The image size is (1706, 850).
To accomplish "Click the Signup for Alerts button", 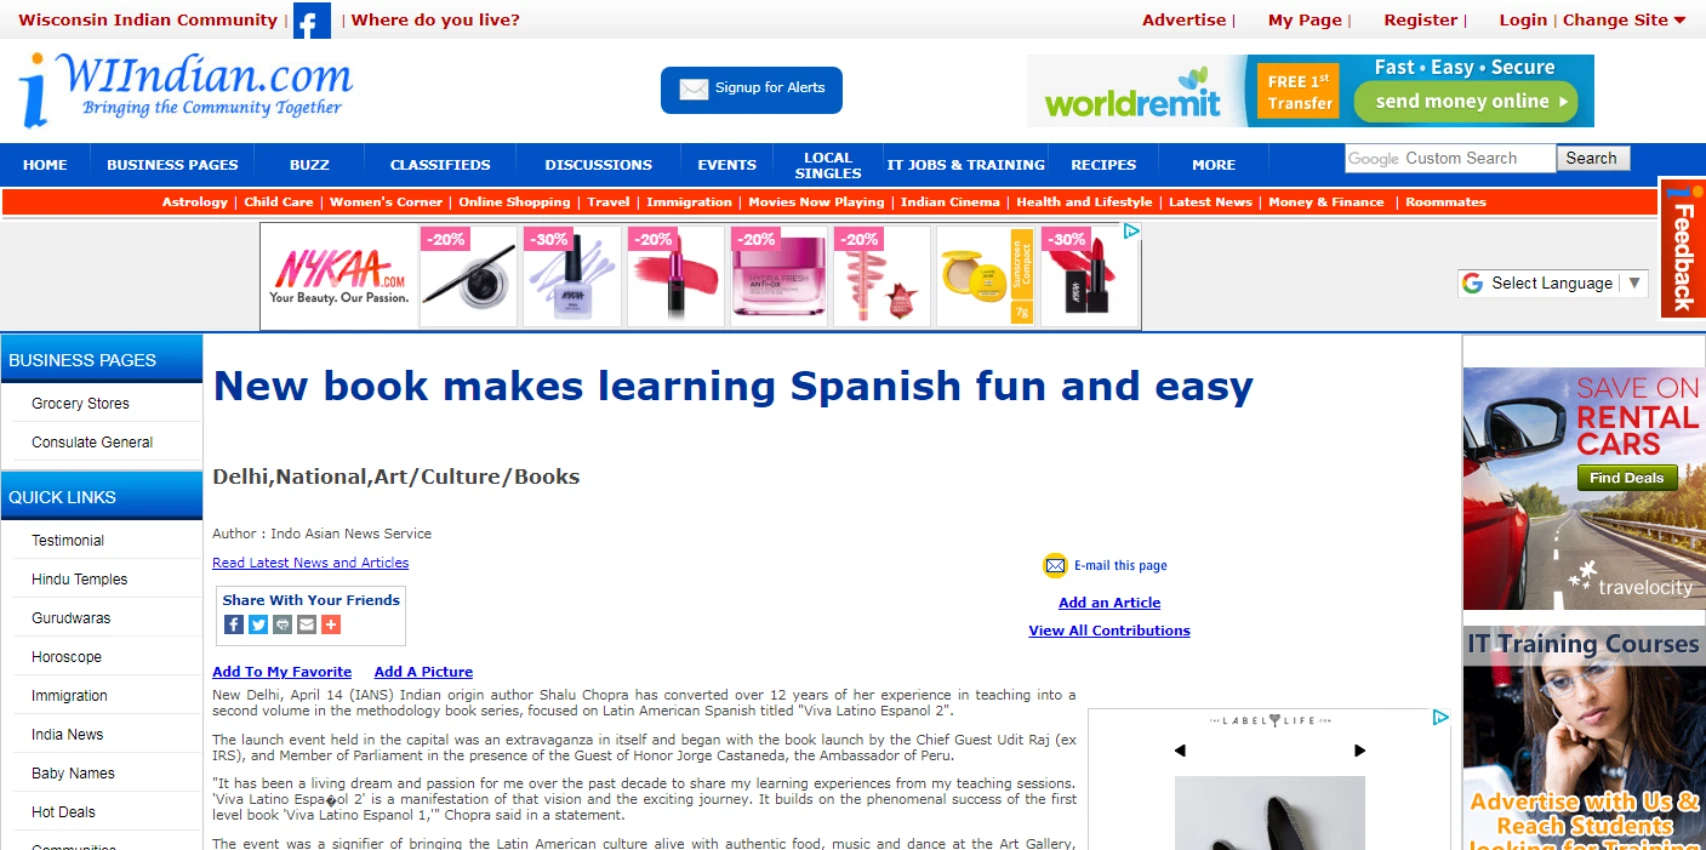I will 751,89.
